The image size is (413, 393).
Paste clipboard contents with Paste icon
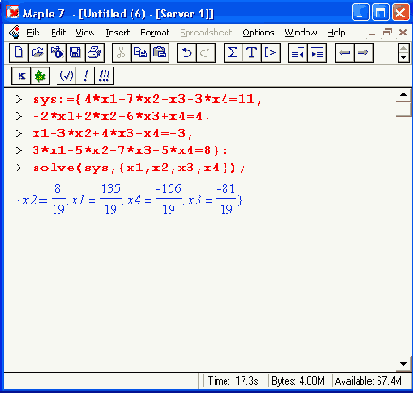(160, 53)
